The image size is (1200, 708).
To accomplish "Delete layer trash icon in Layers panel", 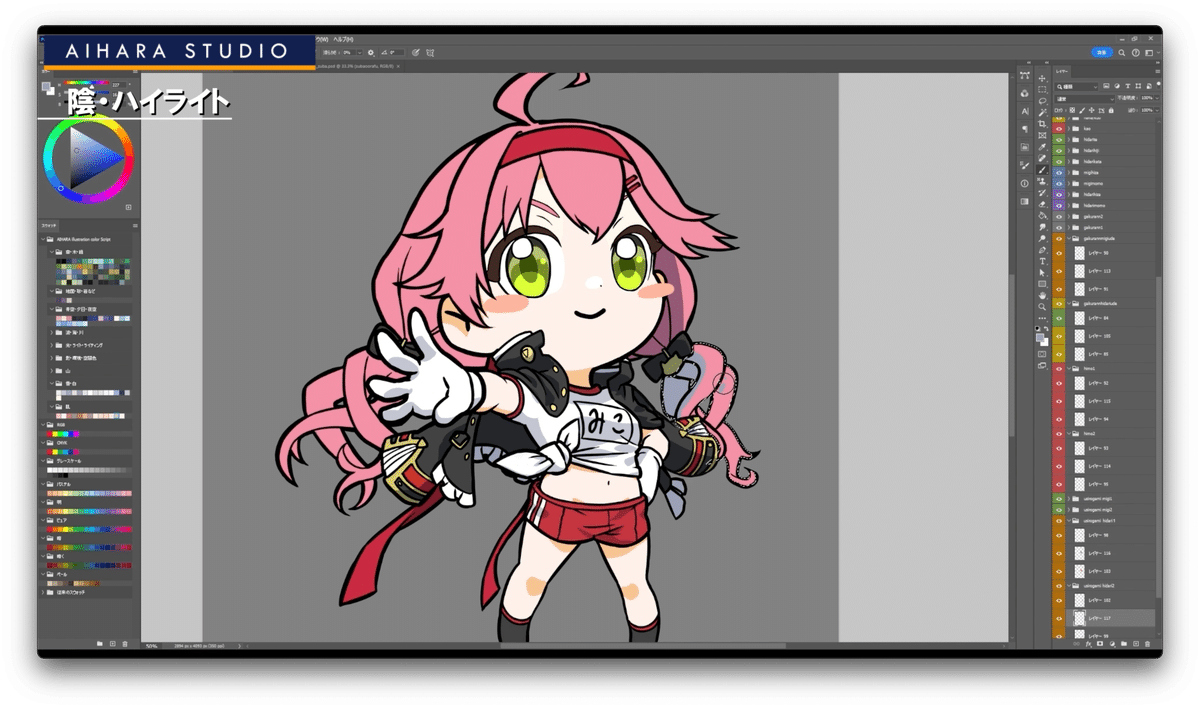I will coord(1147,644).
